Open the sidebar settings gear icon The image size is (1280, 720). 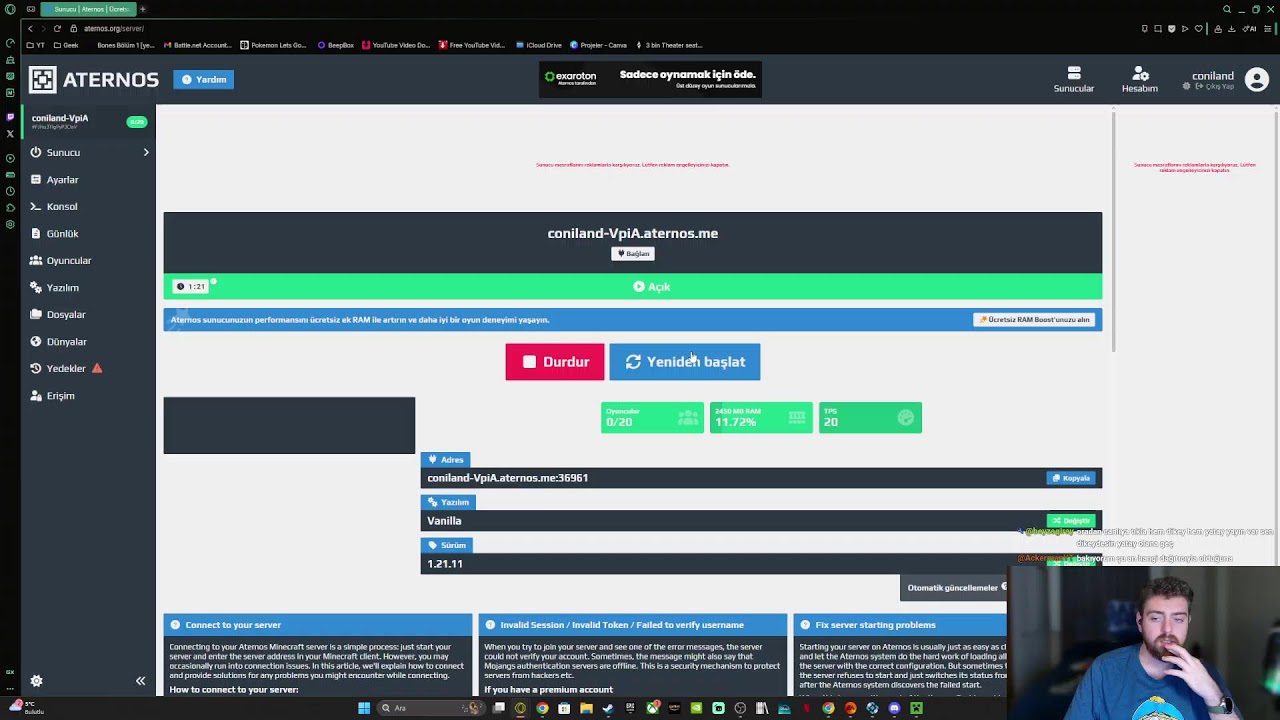tap(36, 681)
